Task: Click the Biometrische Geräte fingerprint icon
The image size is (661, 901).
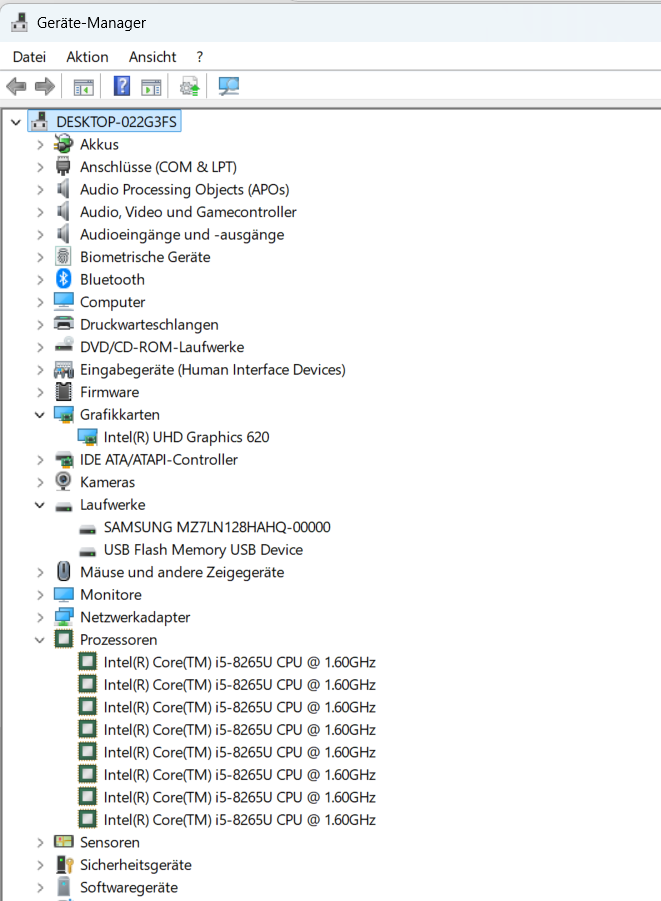Action: 63,257
